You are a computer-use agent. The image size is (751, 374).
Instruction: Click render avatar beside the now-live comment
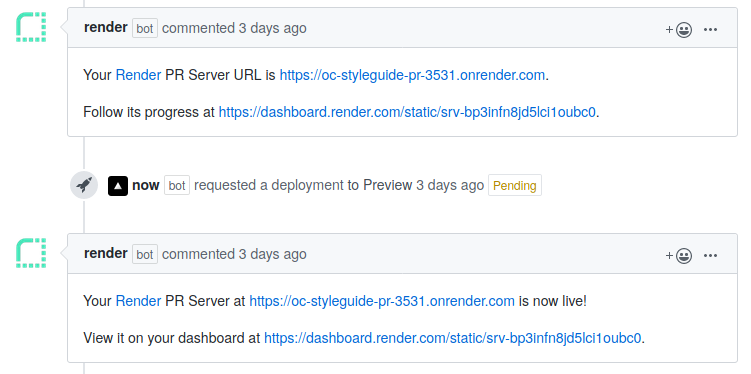pos(31,253)
